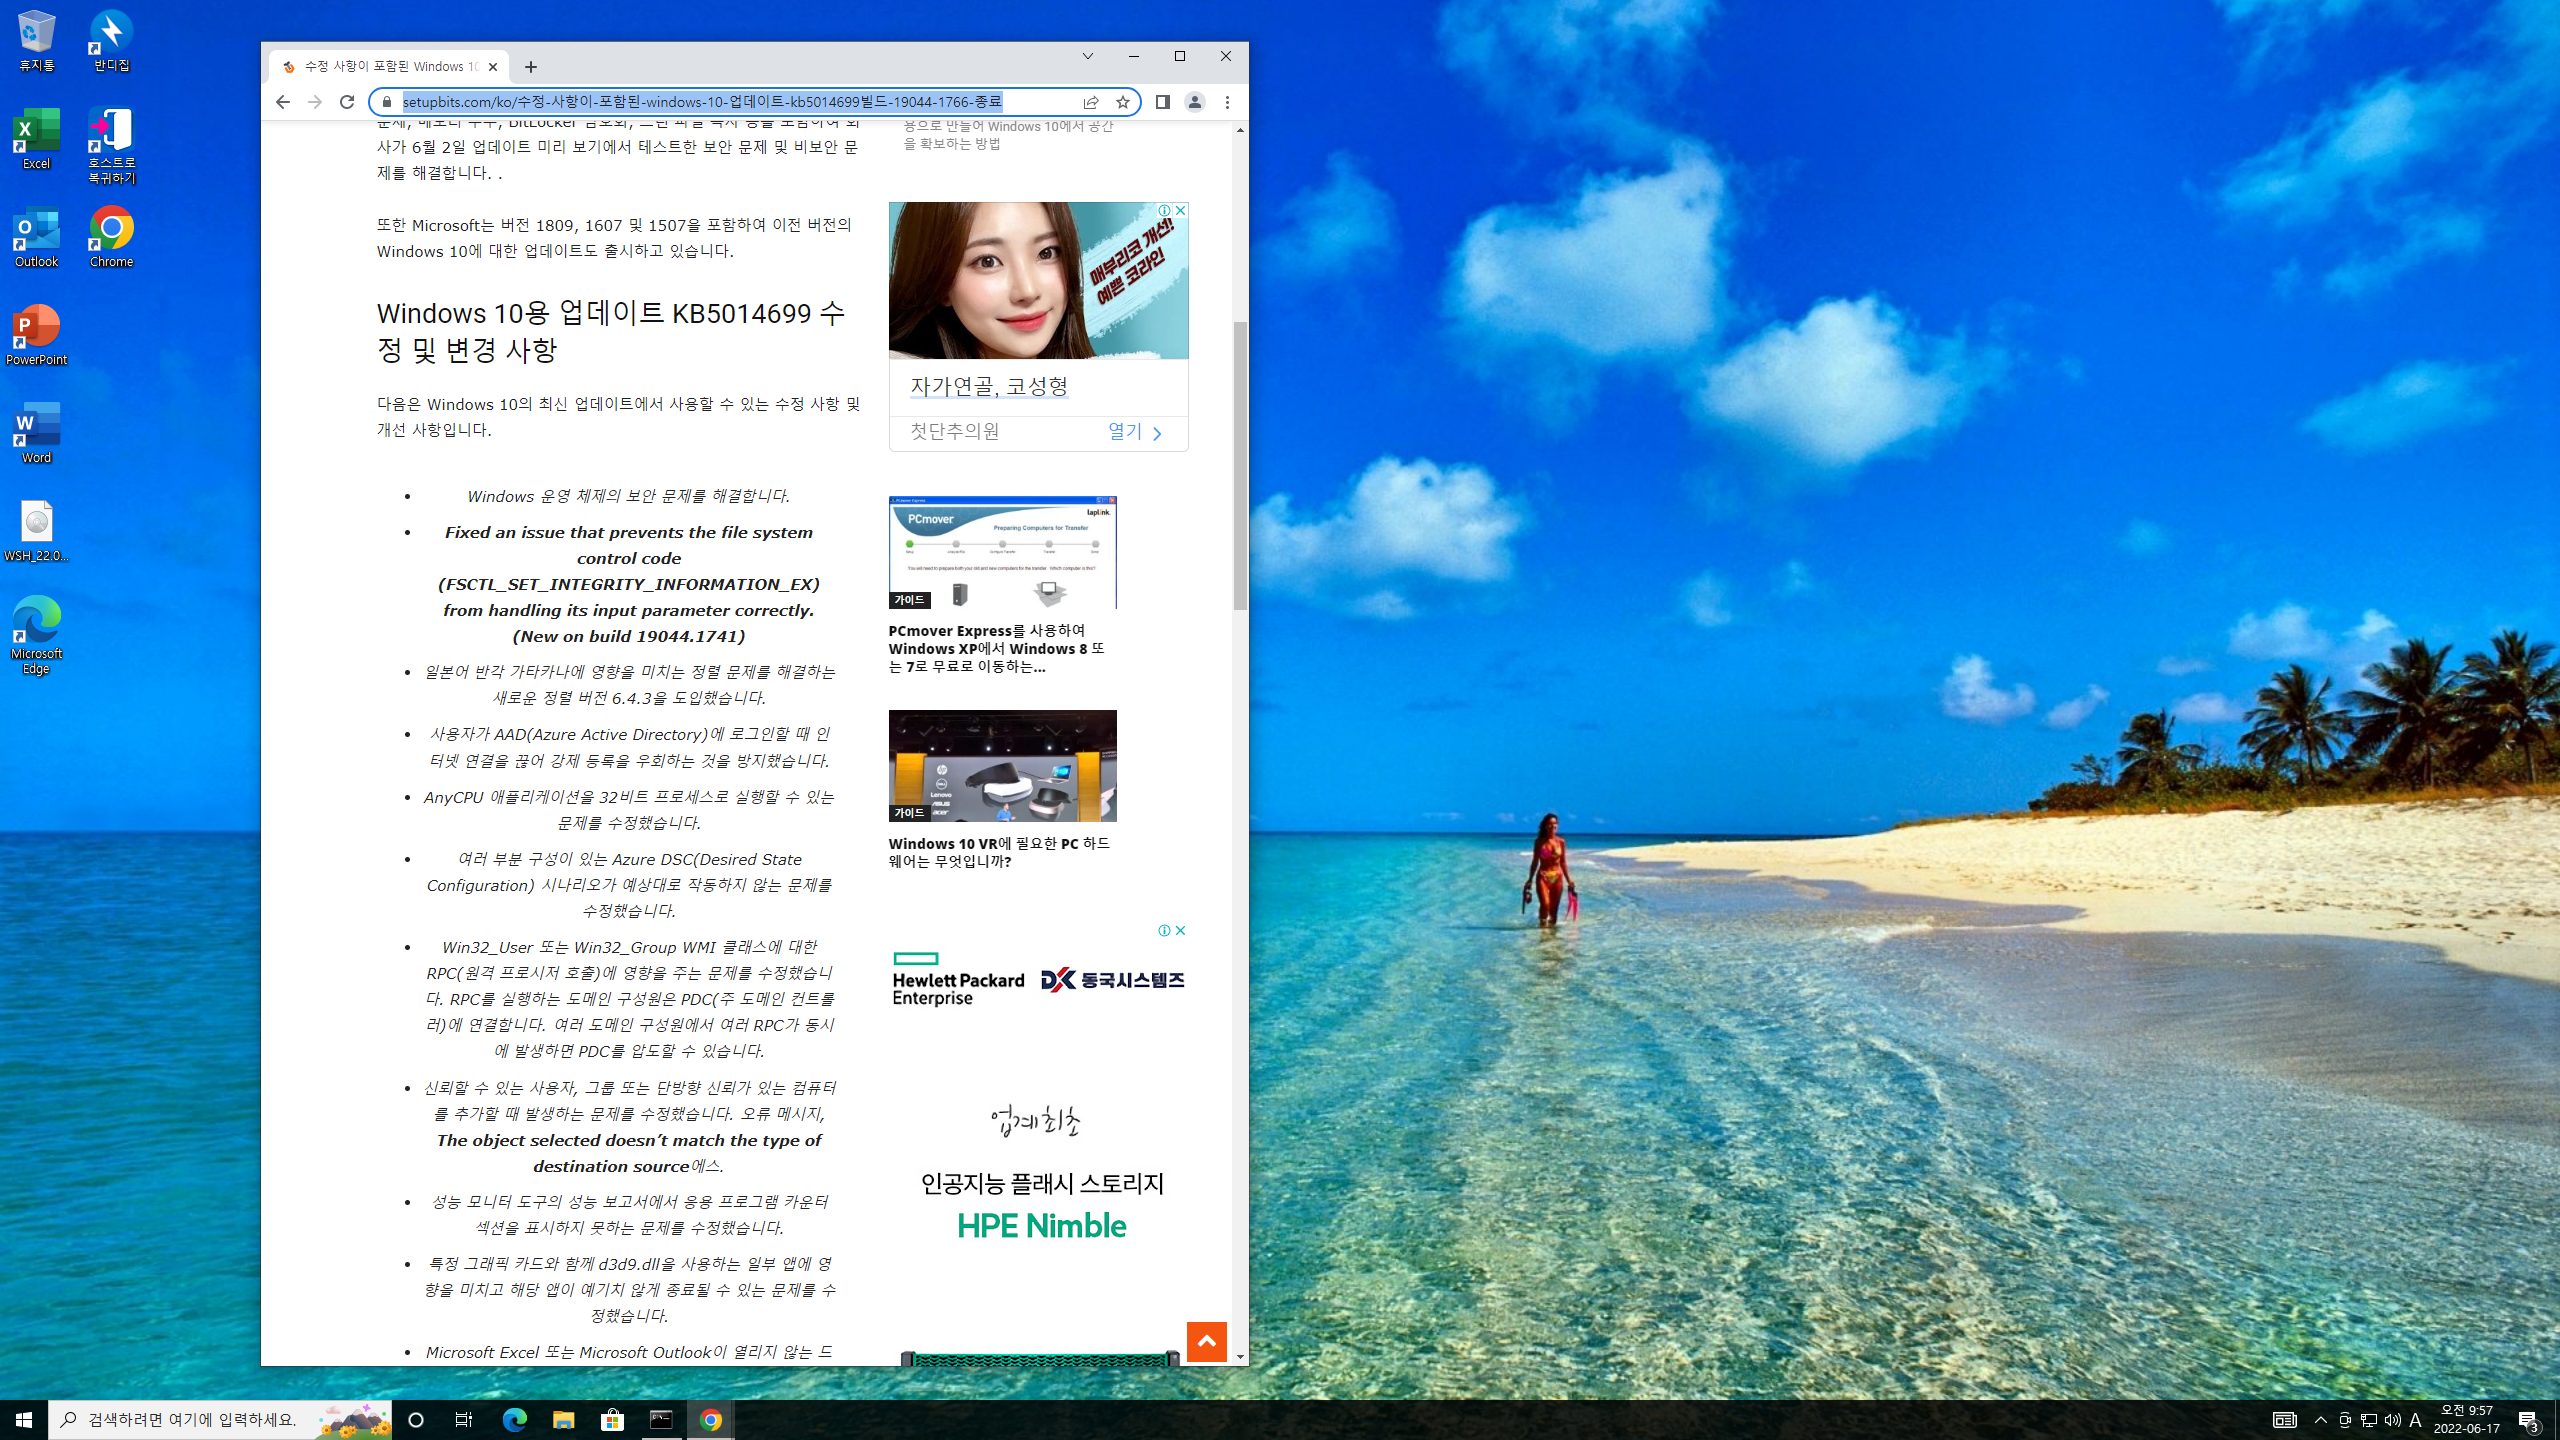Open the Recycle Bin desktop icon
Image resolution: width=2560 pixels, height=1440 pixels.
(37, 41)
